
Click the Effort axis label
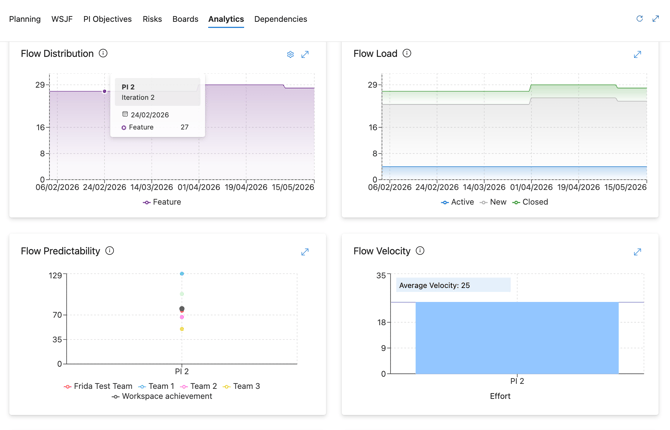click(x=500, y=396)
